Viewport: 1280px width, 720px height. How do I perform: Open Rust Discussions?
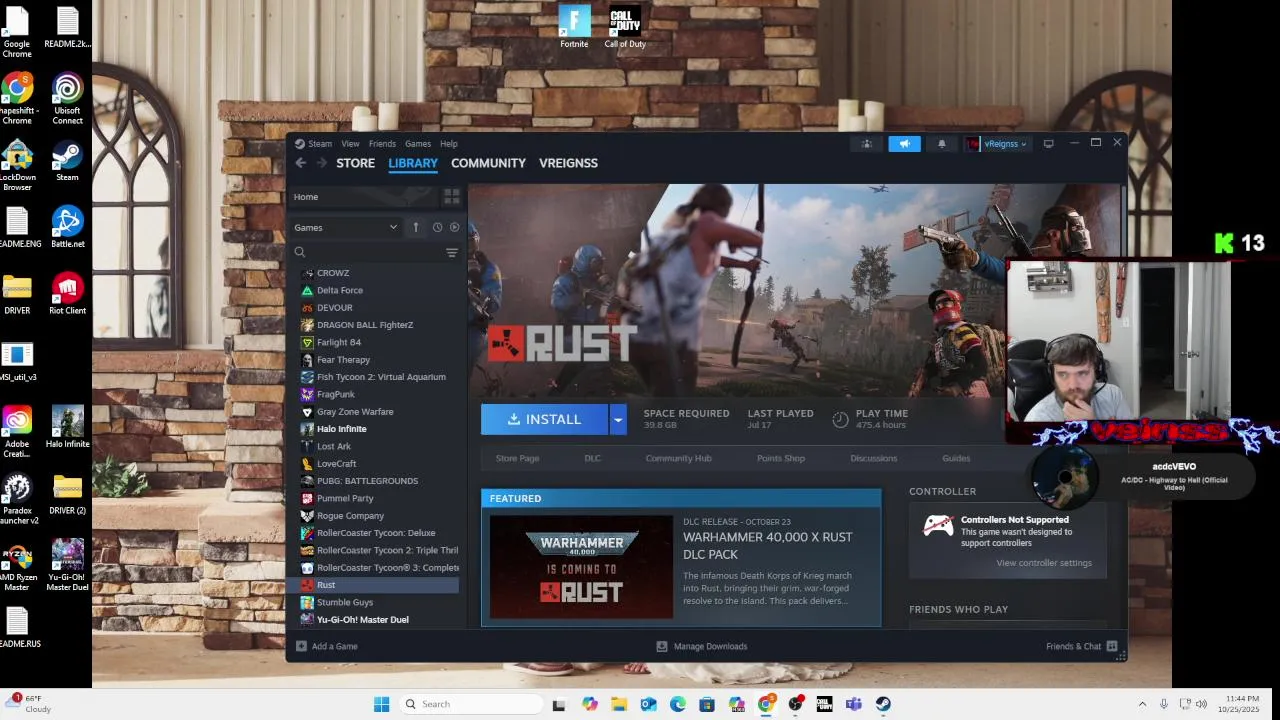[x=874, y=458]
